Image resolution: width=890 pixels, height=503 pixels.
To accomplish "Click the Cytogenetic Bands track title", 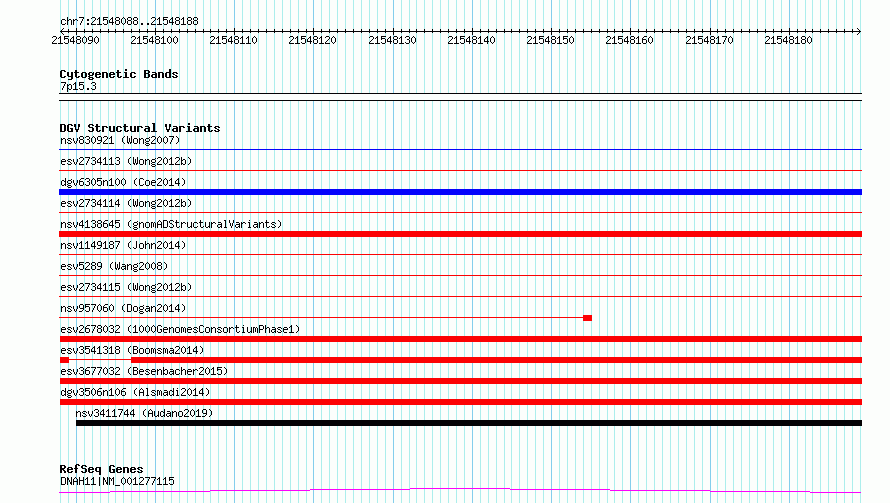I will (x=119, y=74).
